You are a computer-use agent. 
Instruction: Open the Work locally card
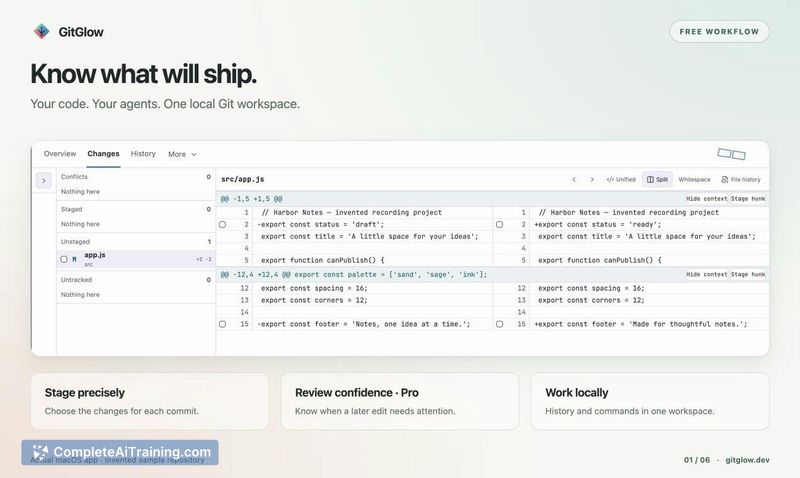(x=650, y=401)
